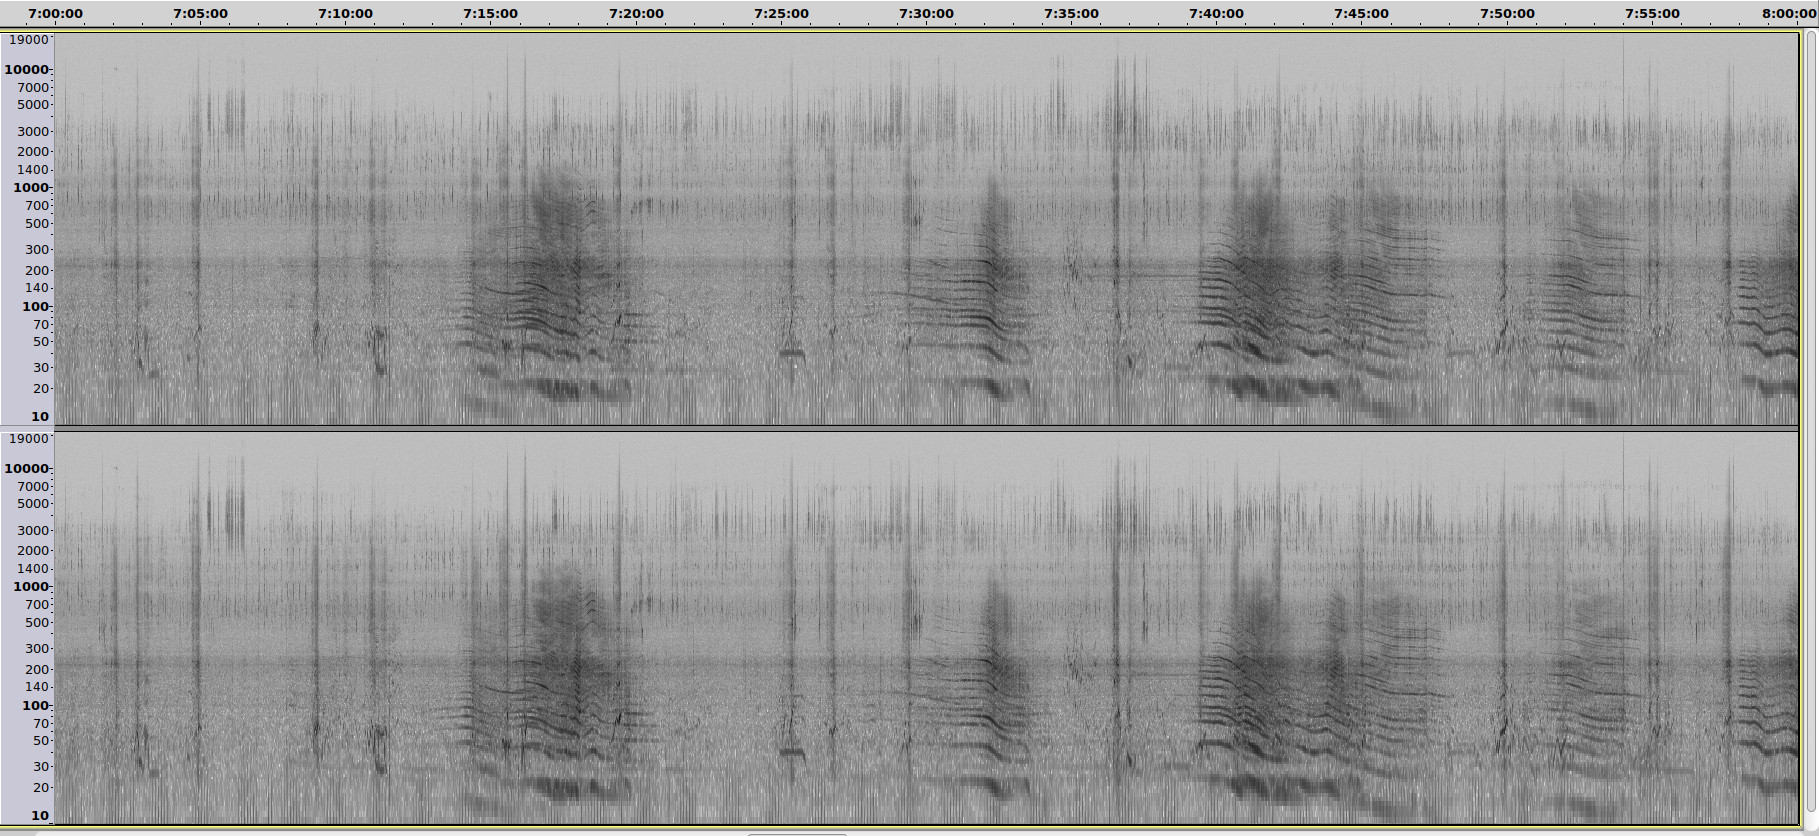1819x836 pixels.
Task: Select the 7:45:00 position on the ruler
Action: [1361, 14]
